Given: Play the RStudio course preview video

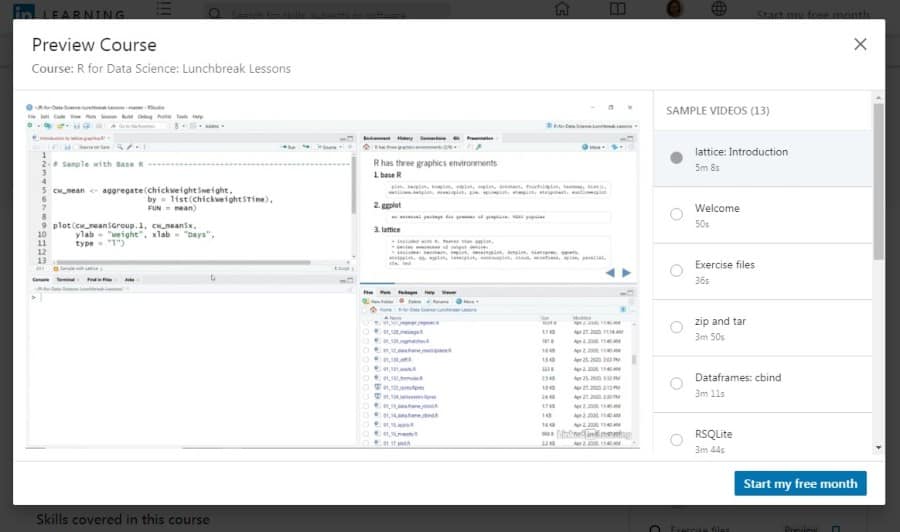Looking at the screenshot, I should coord(332,274).
